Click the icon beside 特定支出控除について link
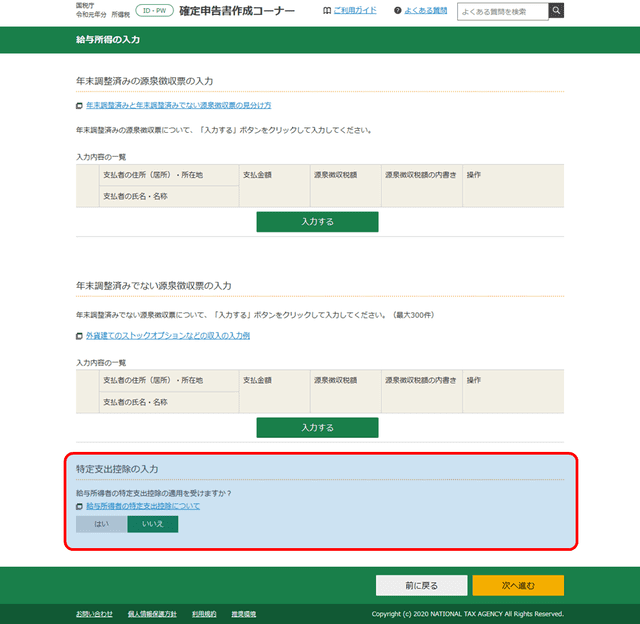This screenshot has height=624, width=640. pyautogui.click(x=79, y=506)
